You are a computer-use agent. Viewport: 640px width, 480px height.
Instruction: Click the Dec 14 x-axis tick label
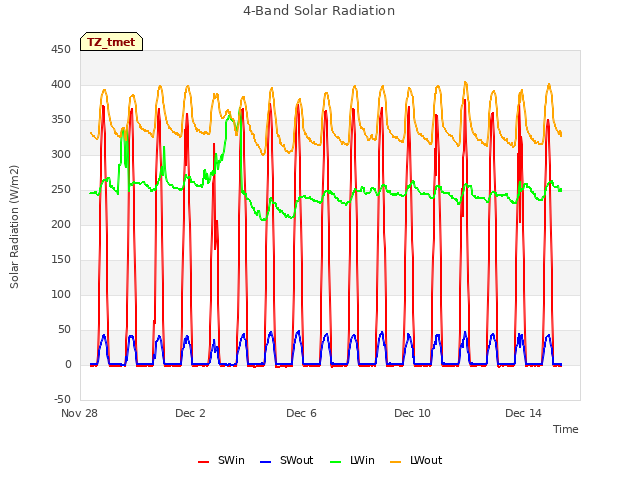point(523,413)
